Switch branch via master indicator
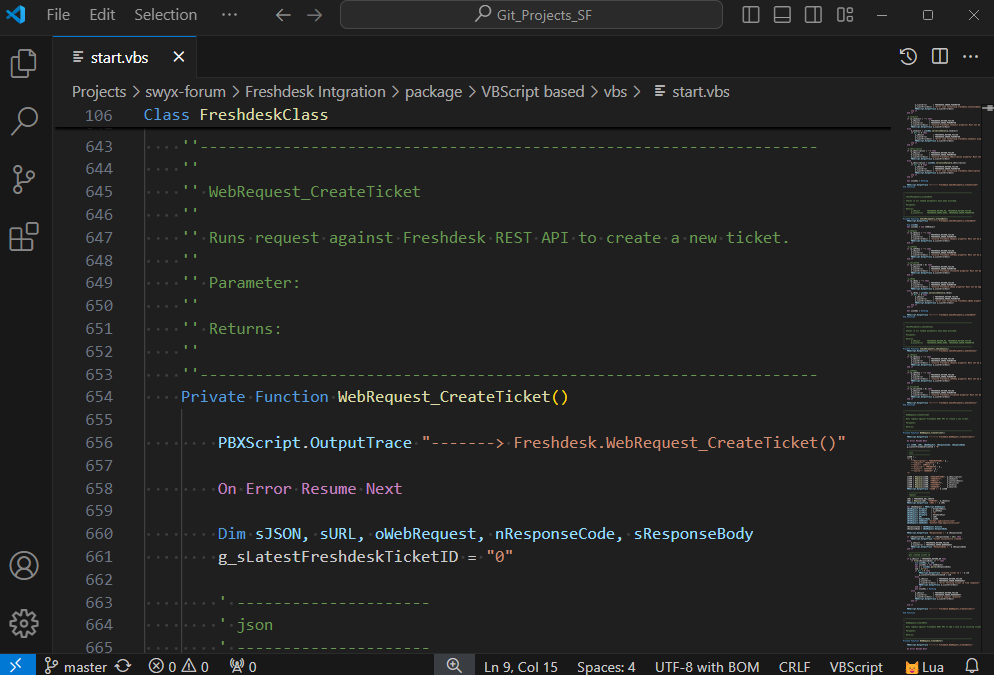Viewport: 994px width, 675px height. pos(75,667)
